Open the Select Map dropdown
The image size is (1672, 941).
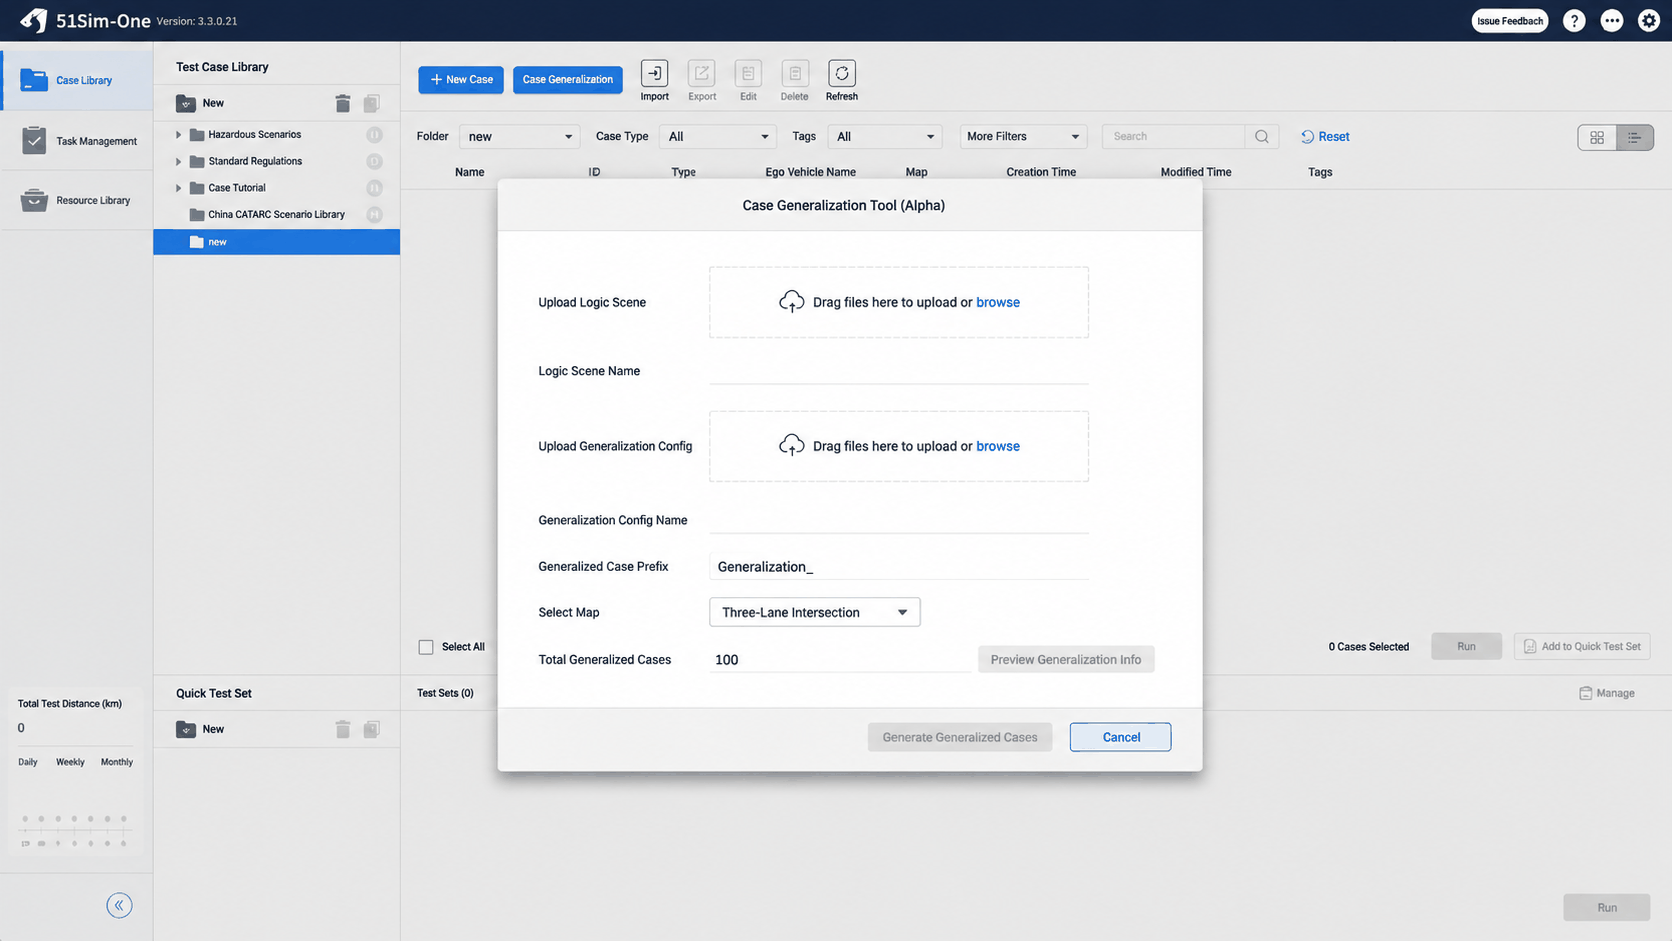pyautogui.click(x=814, y=612)
